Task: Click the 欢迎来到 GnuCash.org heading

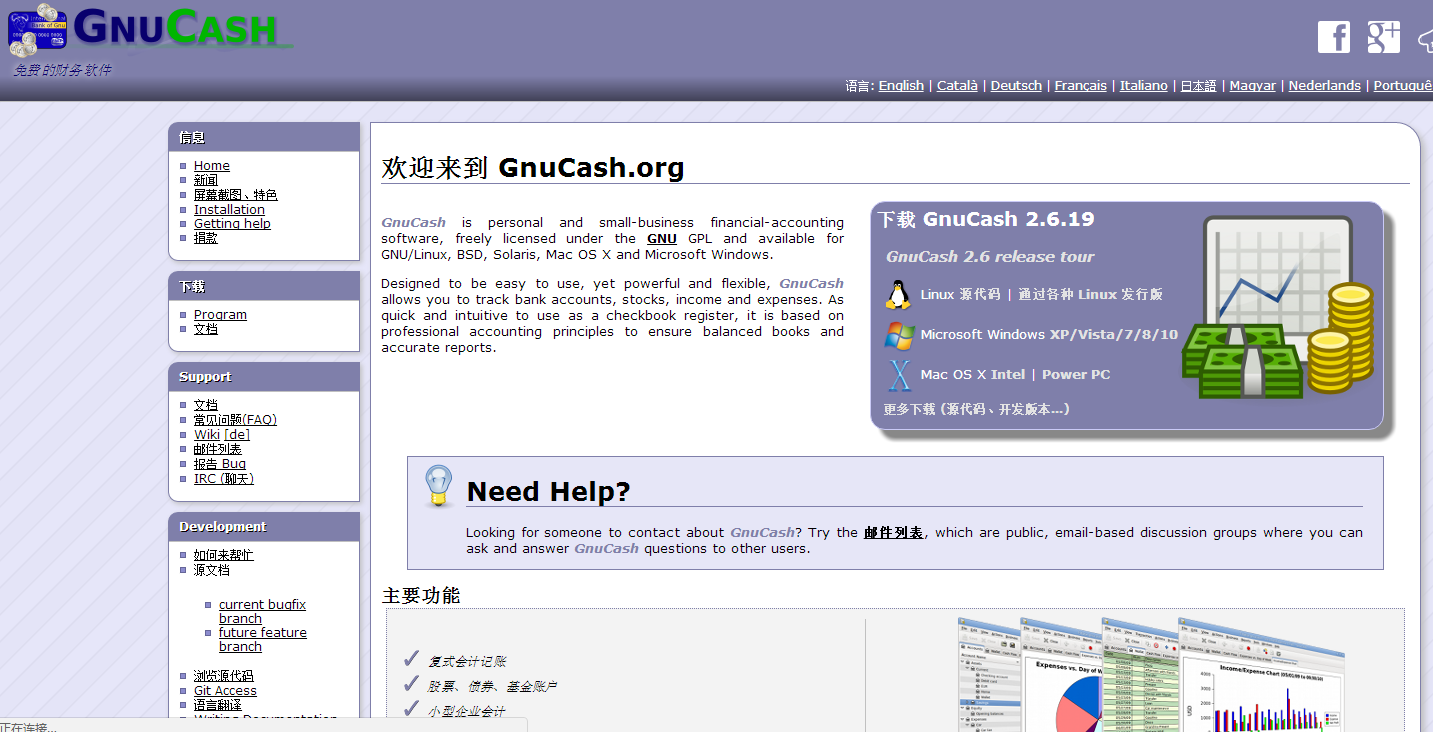Action: tap(533, 167)
